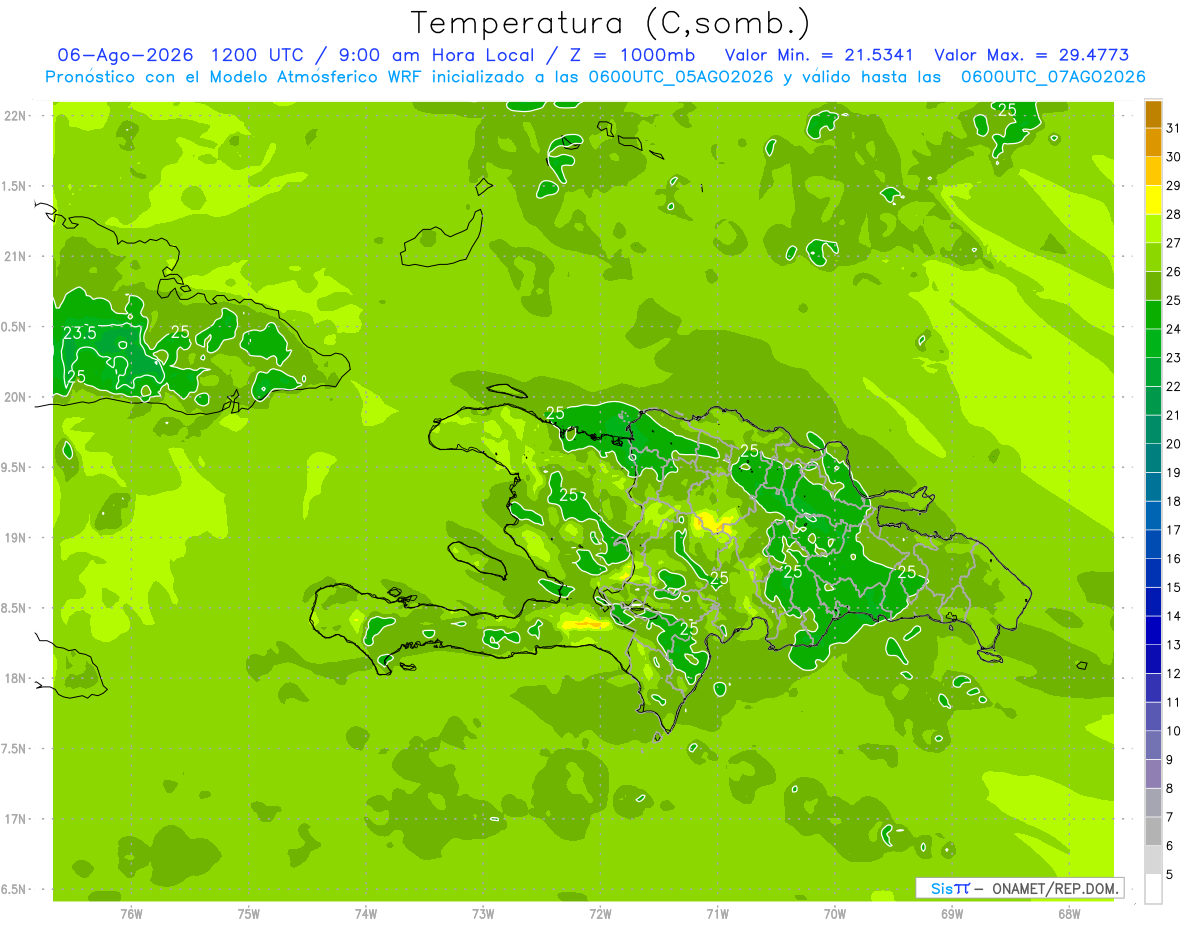Click the '74W' longitude axis label

pyautogui.click(x=366, y=914)
